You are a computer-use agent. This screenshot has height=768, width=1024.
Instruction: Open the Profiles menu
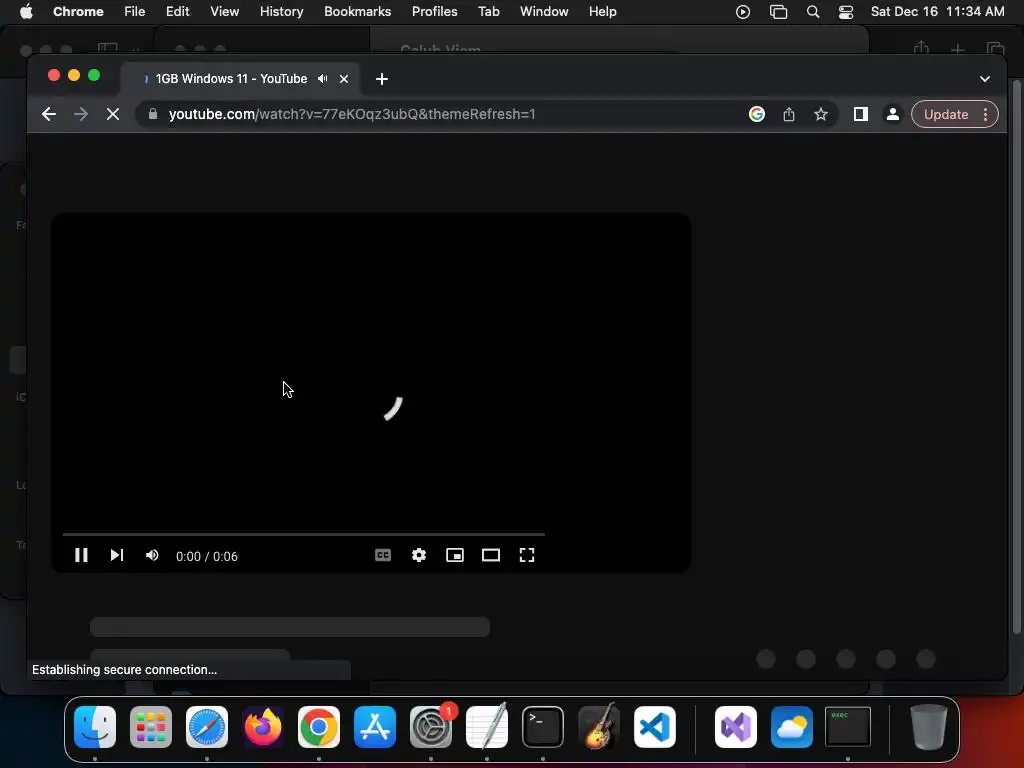tap(434, 11)
